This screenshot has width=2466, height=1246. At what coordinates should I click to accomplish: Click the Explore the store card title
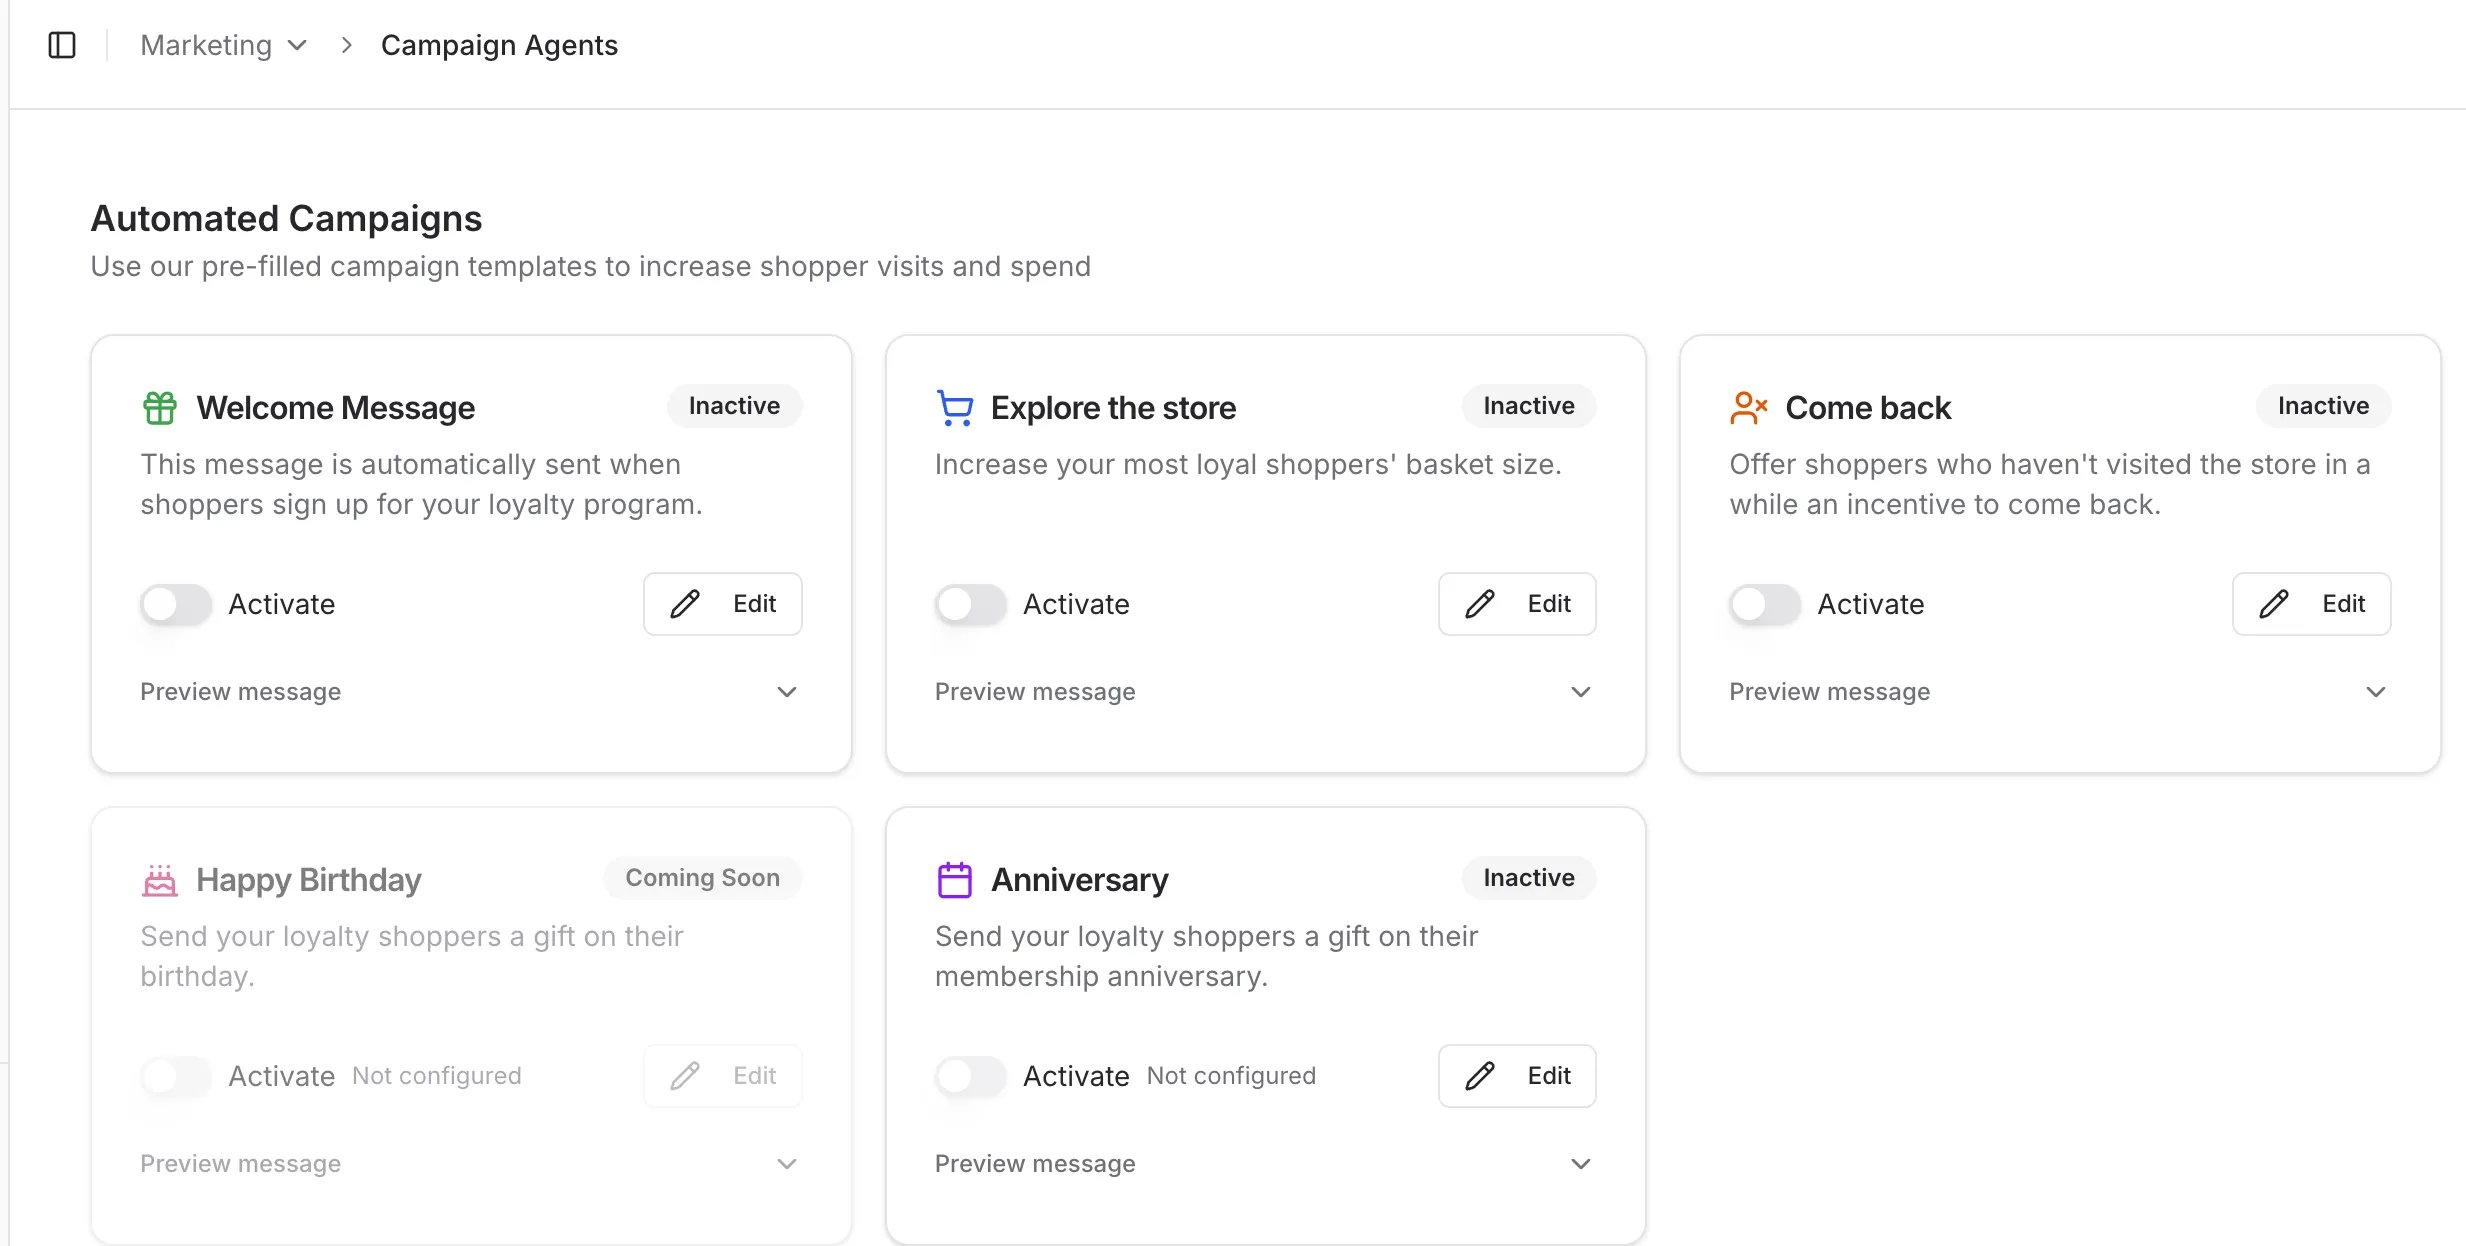[1113, 408]
